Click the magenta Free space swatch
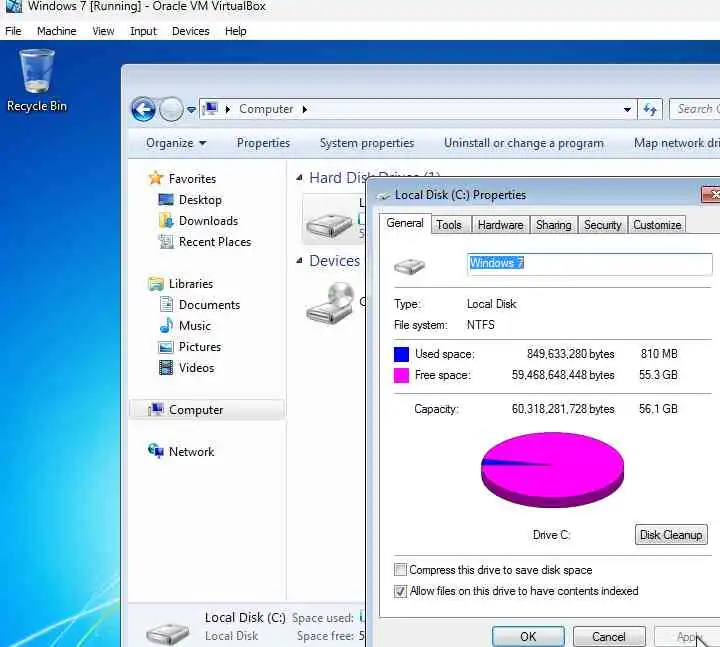This screenshot has width=720, height=647. 401,375
